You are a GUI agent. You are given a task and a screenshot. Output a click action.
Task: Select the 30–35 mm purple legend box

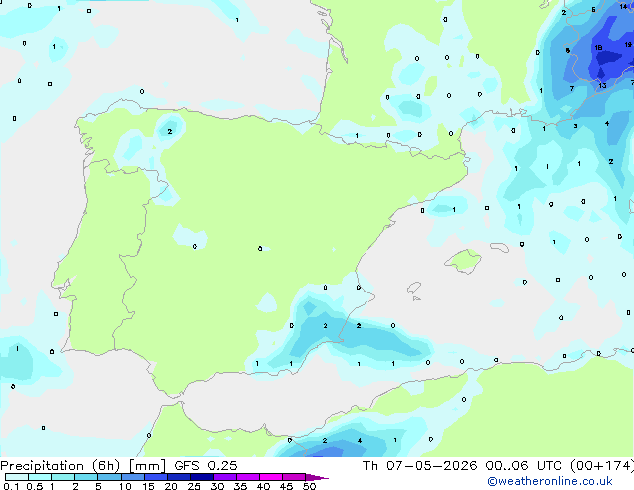224,477
